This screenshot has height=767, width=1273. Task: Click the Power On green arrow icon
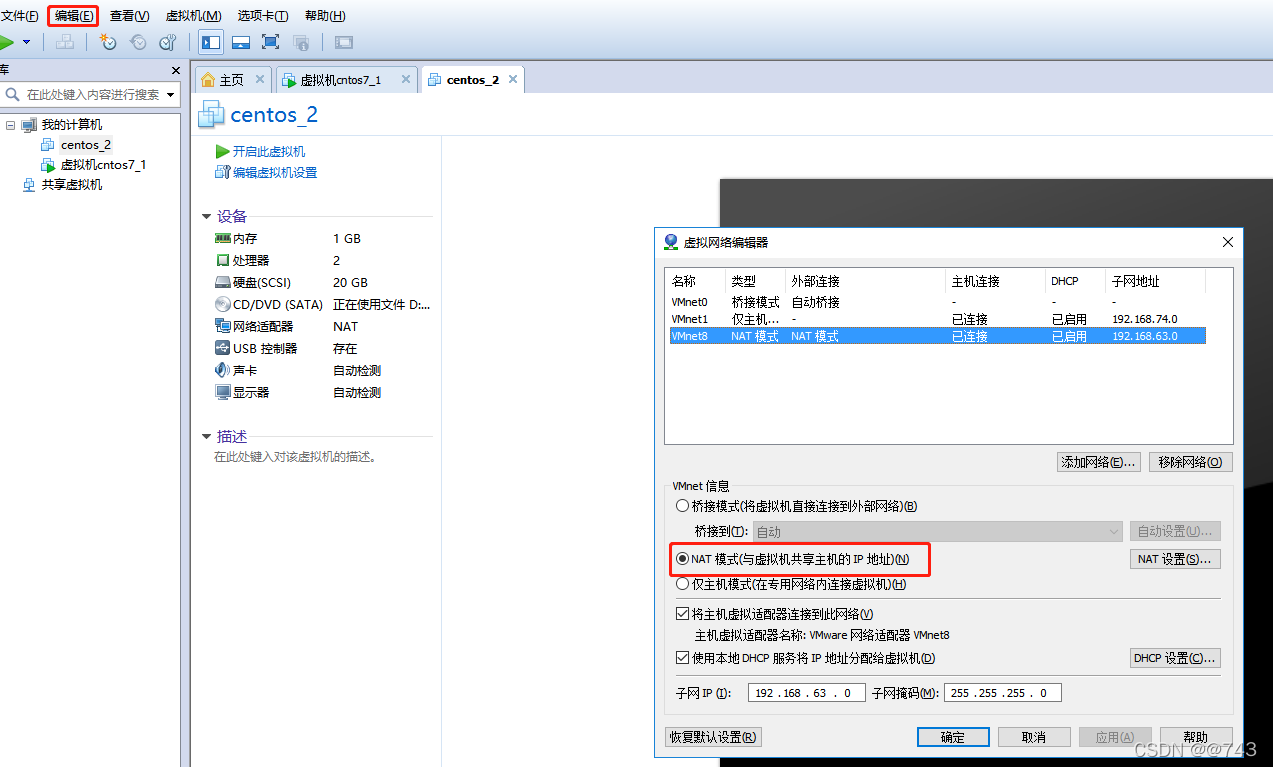(x=8, y=42)
